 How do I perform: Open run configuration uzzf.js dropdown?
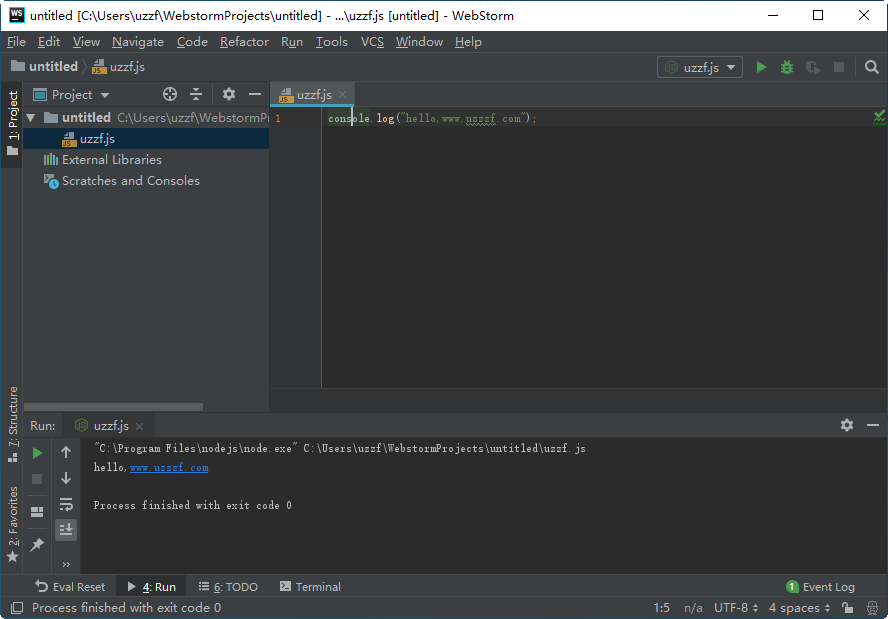coord(700,67)
